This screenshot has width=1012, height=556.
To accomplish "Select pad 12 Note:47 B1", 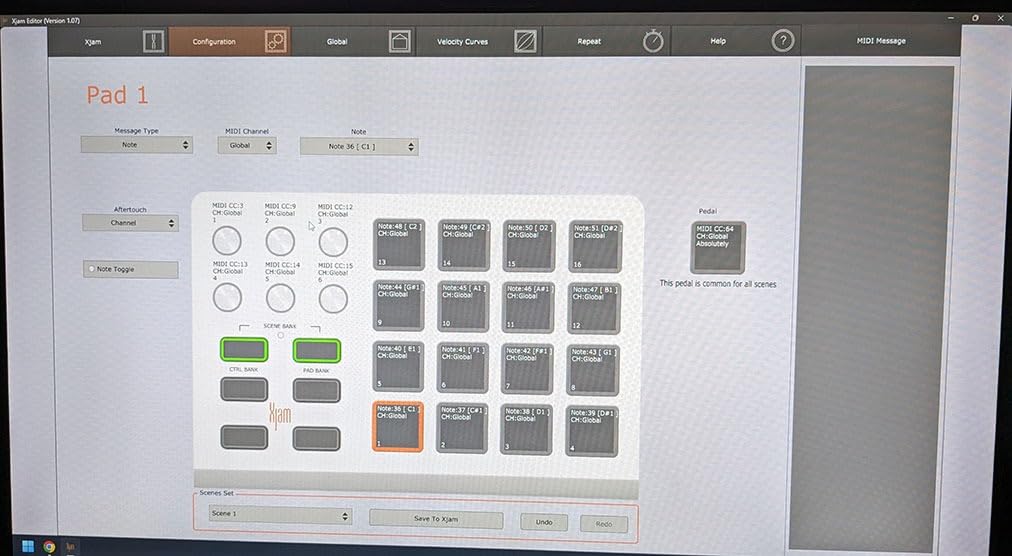I will pyautogui.click(x=594, y=309).
